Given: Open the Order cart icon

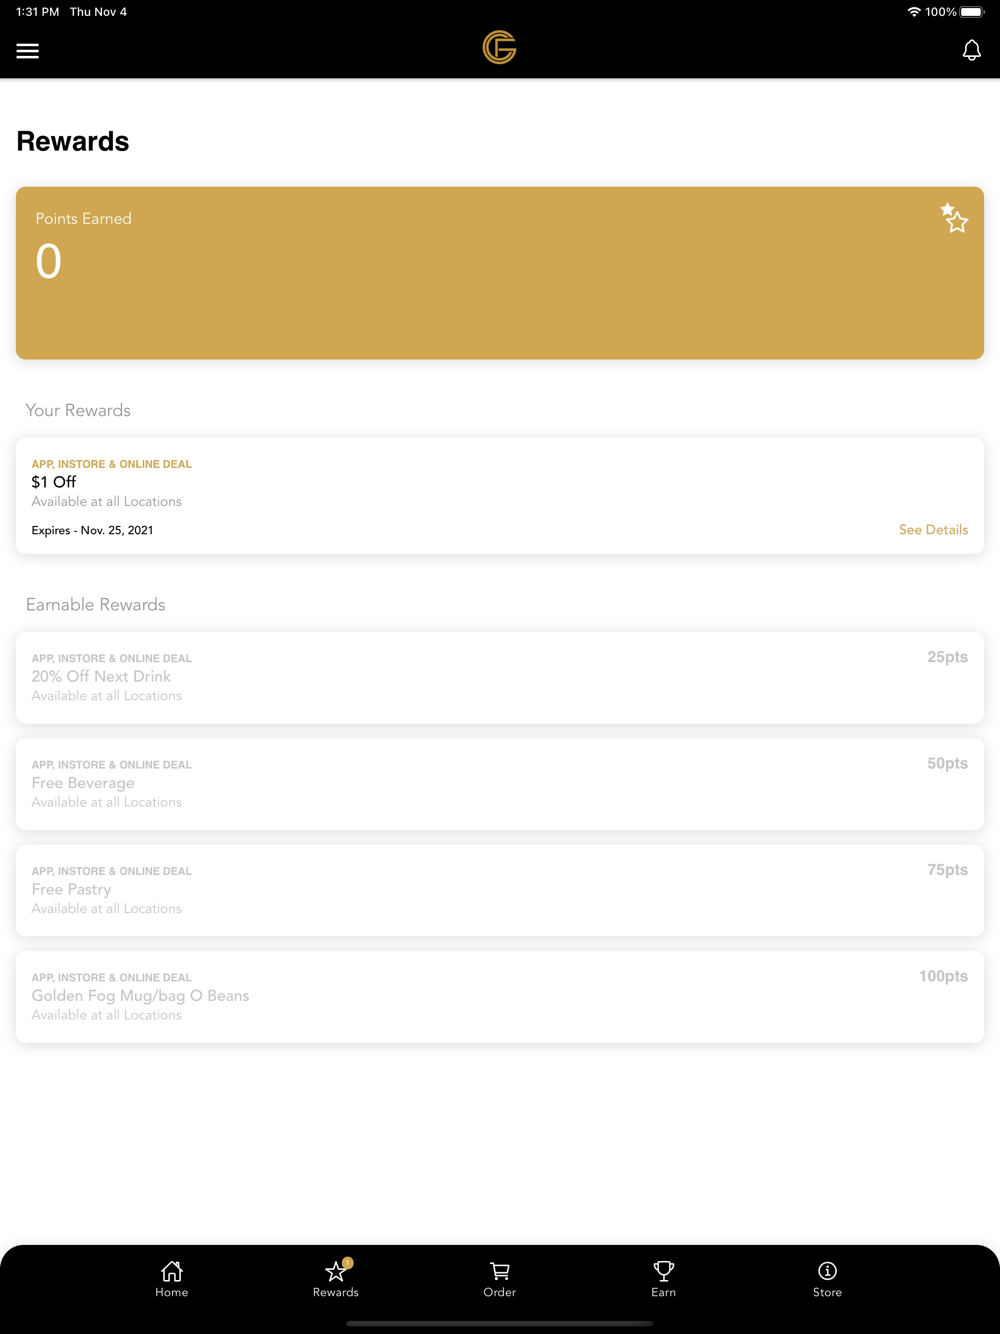Looking at the screenshot, I should [500, 1279].
